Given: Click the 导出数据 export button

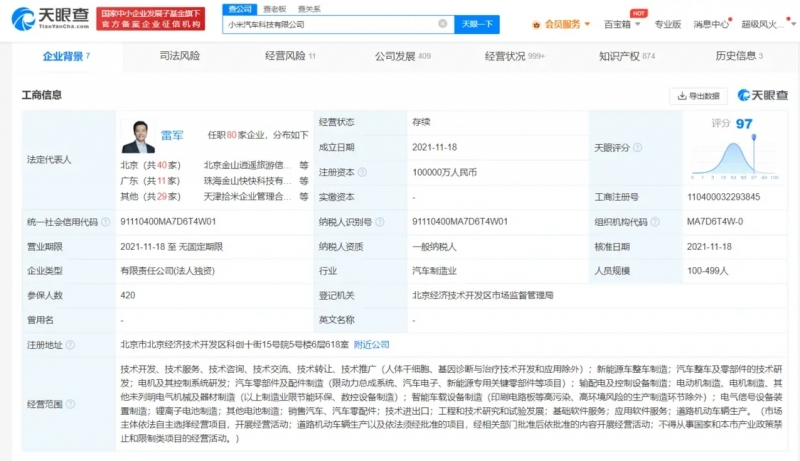Looking at the screenshot, I should pos(698,96).
